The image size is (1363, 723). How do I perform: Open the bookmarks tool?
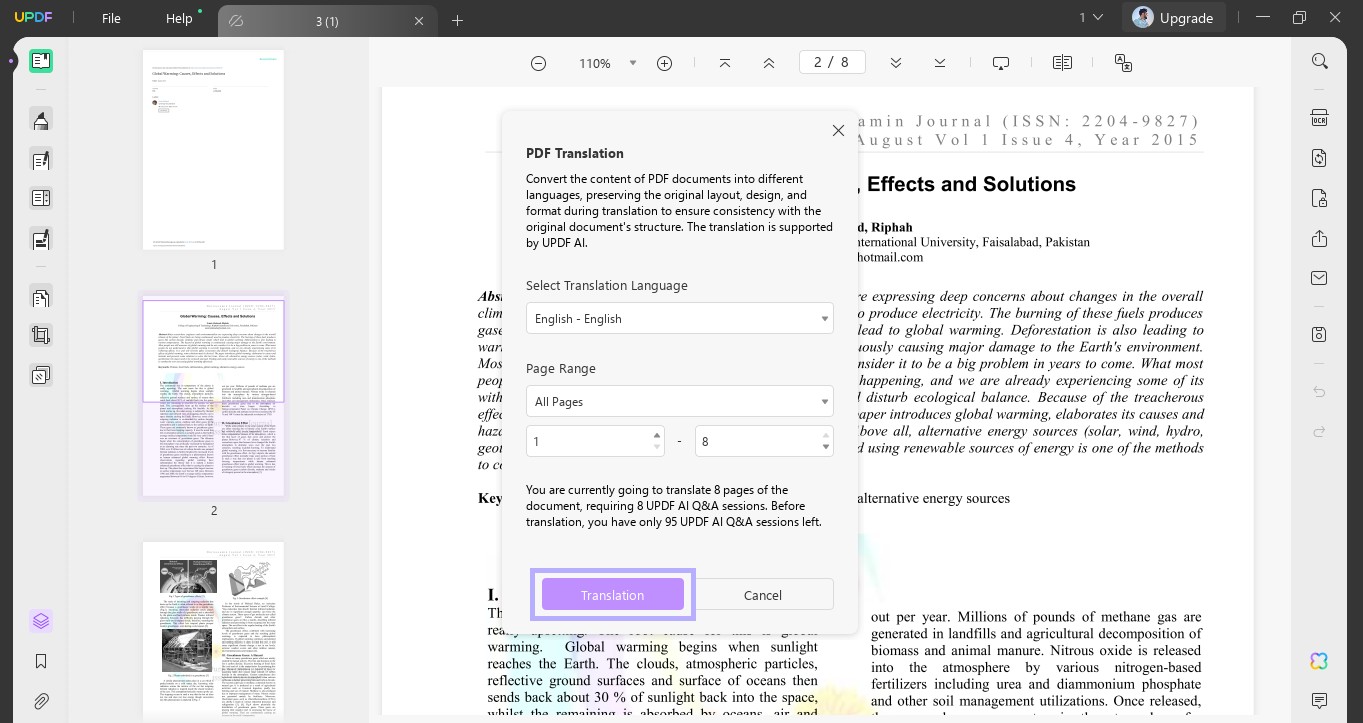click(41, 661)
